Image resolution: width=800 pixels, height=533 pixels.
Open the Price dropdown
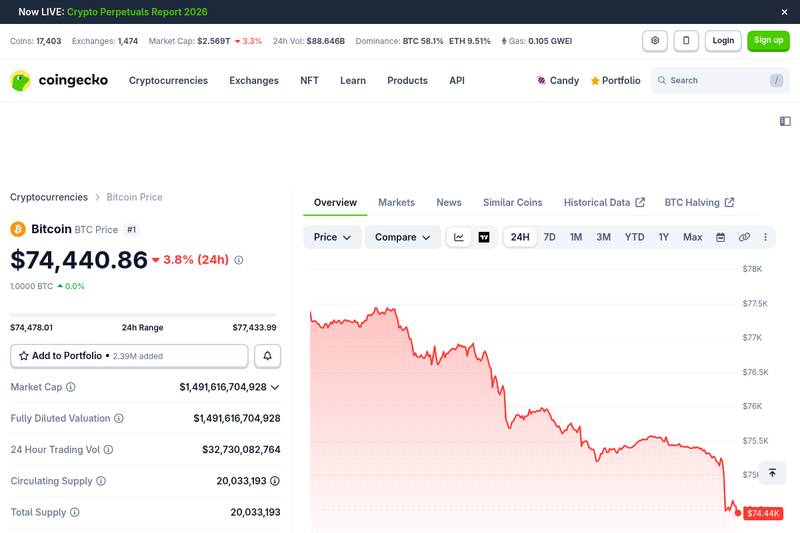(332, 237)
